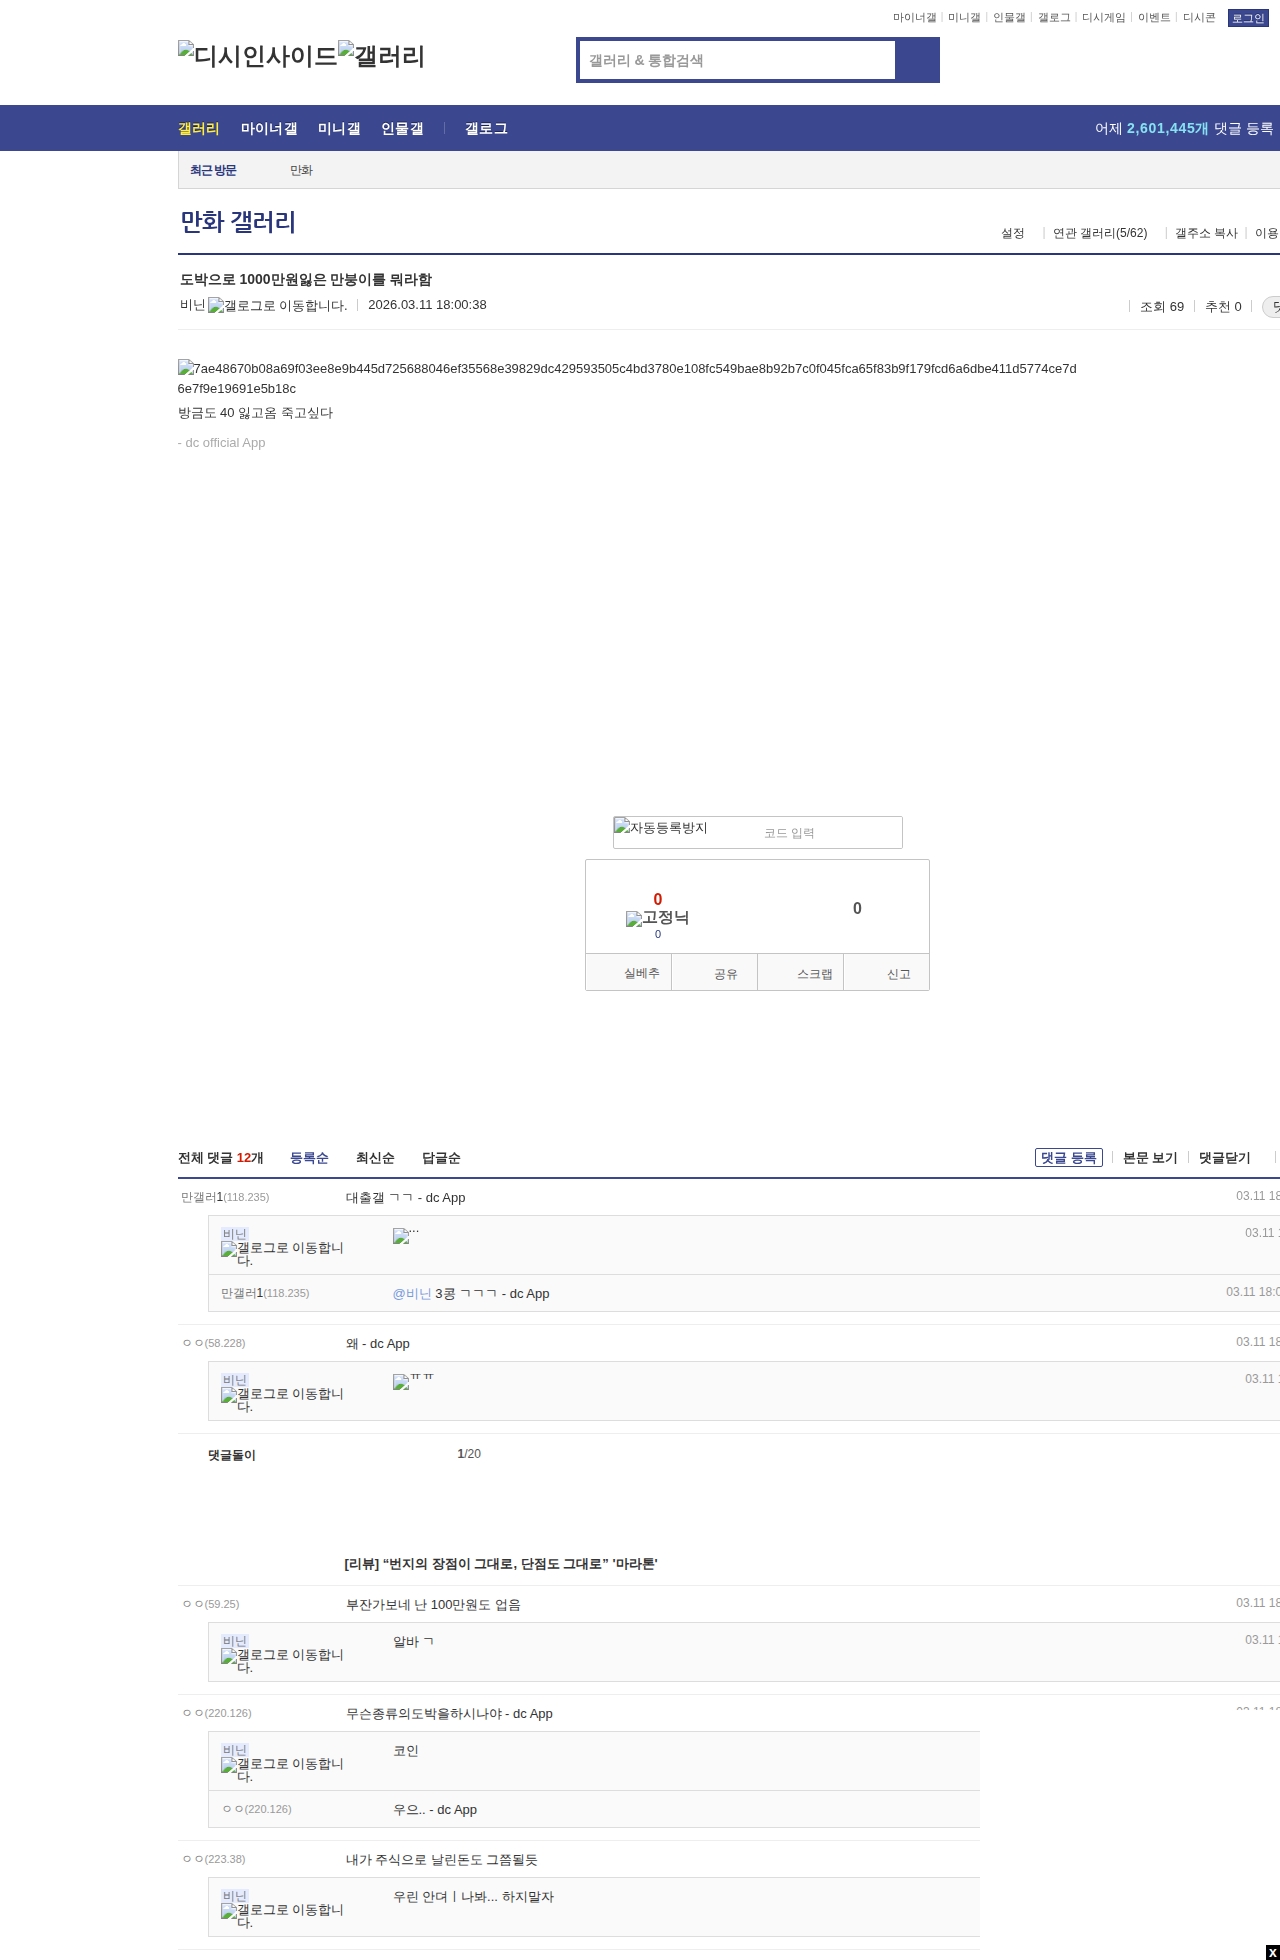Open the 디시콘 top link
Viewport: 1280px width, 1960px height.
click(1199, 18)
